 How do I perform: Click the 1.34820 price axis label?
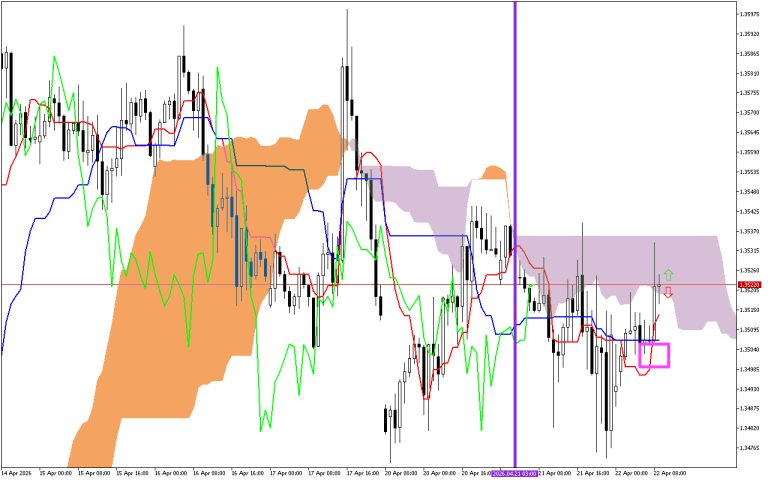click(x=749, y=429)
